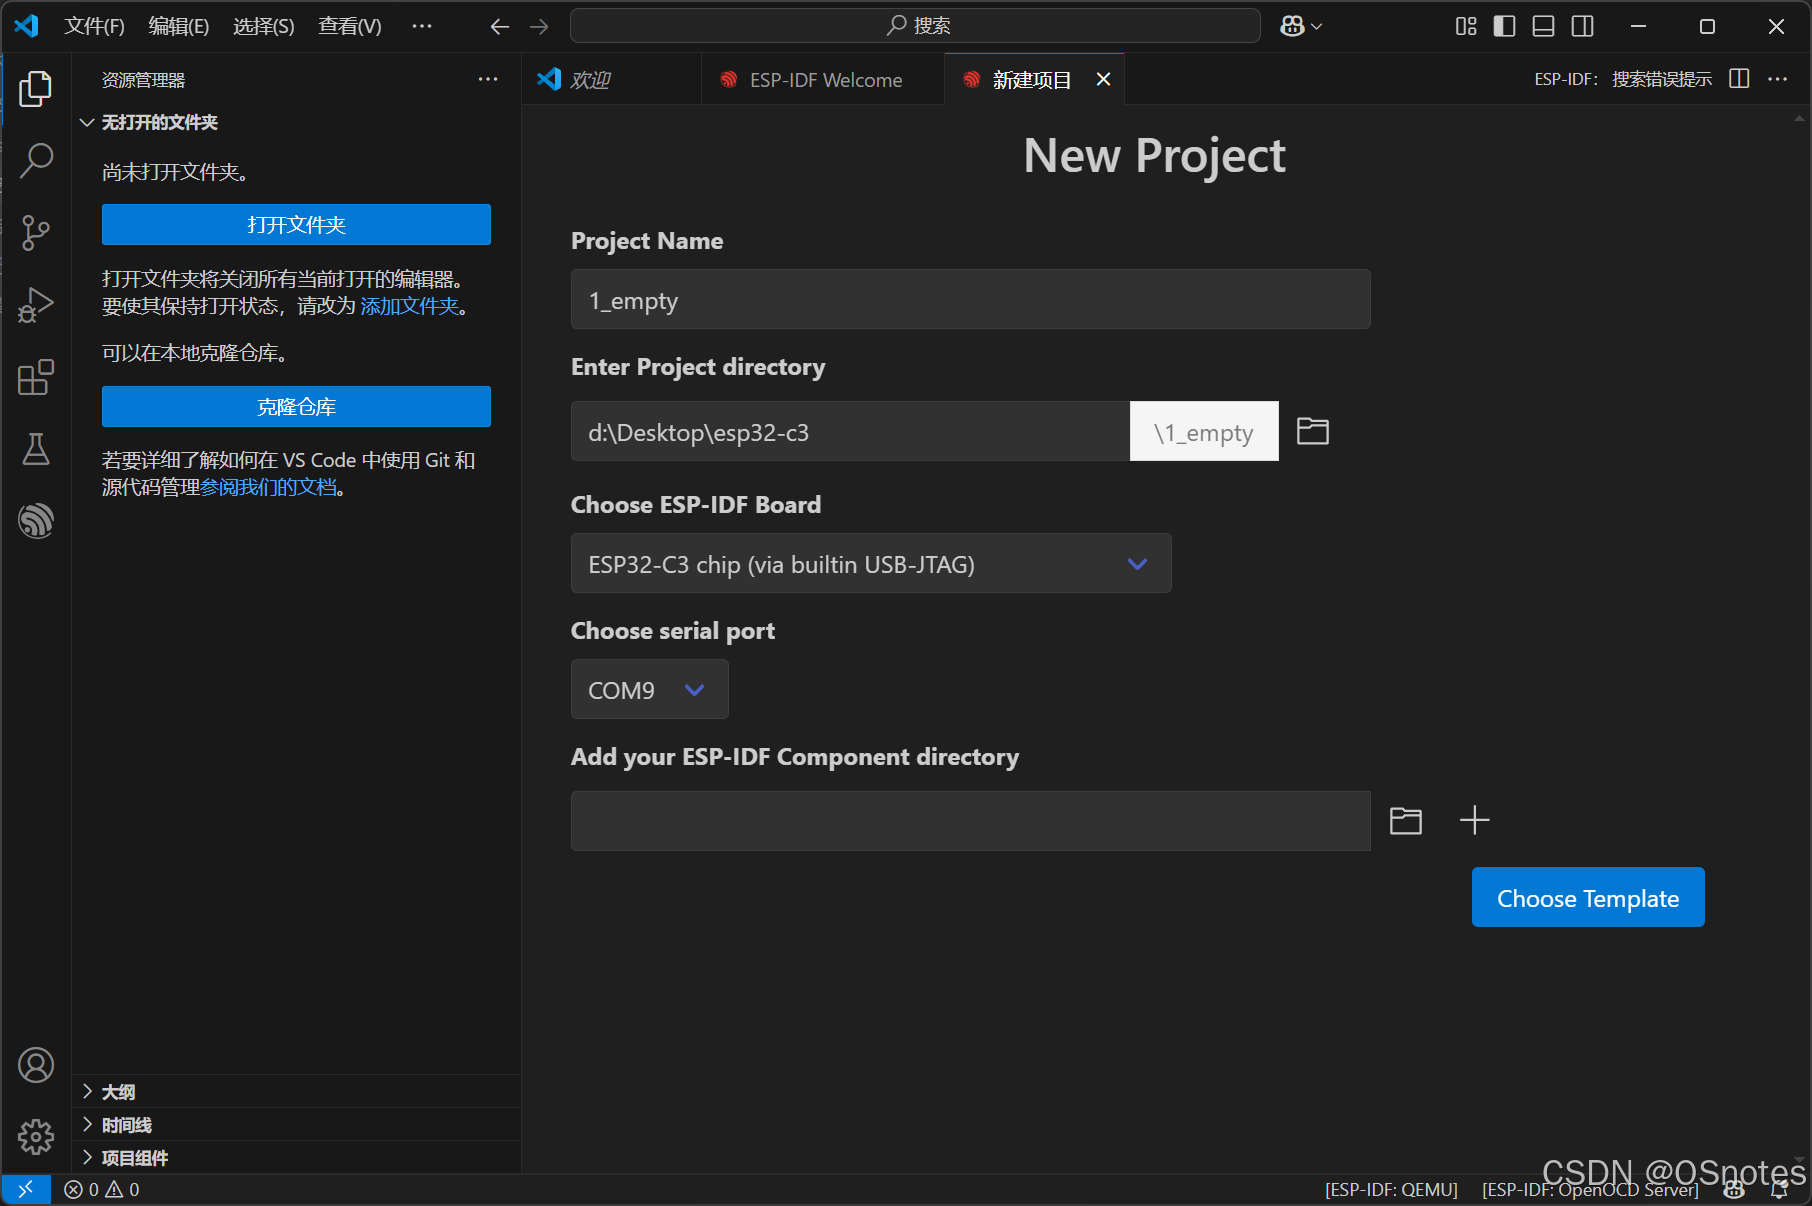Open the ESP-IDF Explorer sidebar icon
The width and height of the screenshot is (1812, 1206).
point(36,521)
